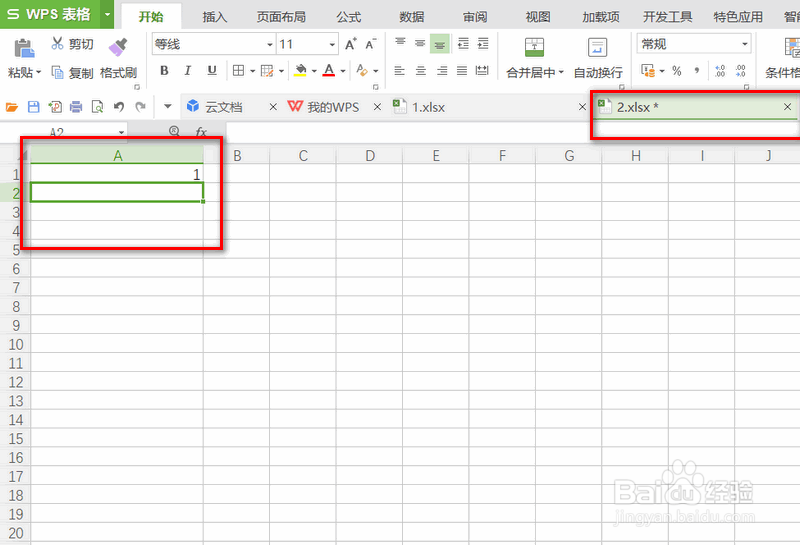Image resolution: width=800 pixels, height=545 pixels.
Task: Open the 插入 ribbon tab
Action: pos(214,17)
